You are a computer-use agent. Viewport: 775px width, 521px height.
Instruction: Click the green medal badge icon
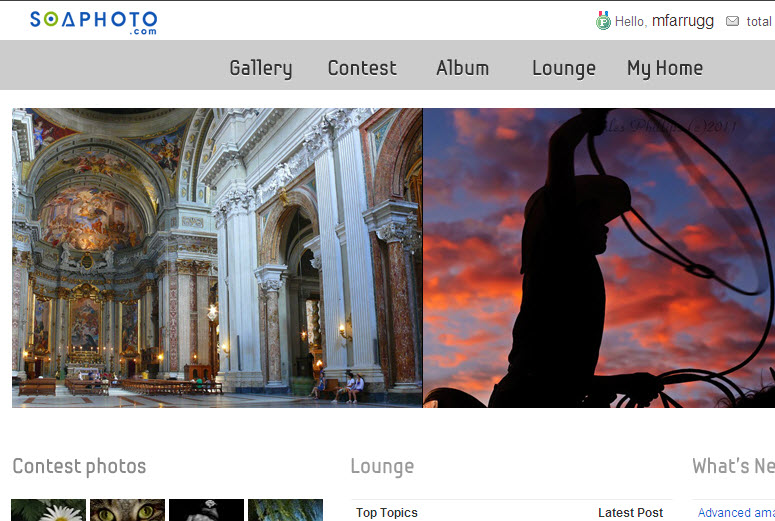(603, 20)
